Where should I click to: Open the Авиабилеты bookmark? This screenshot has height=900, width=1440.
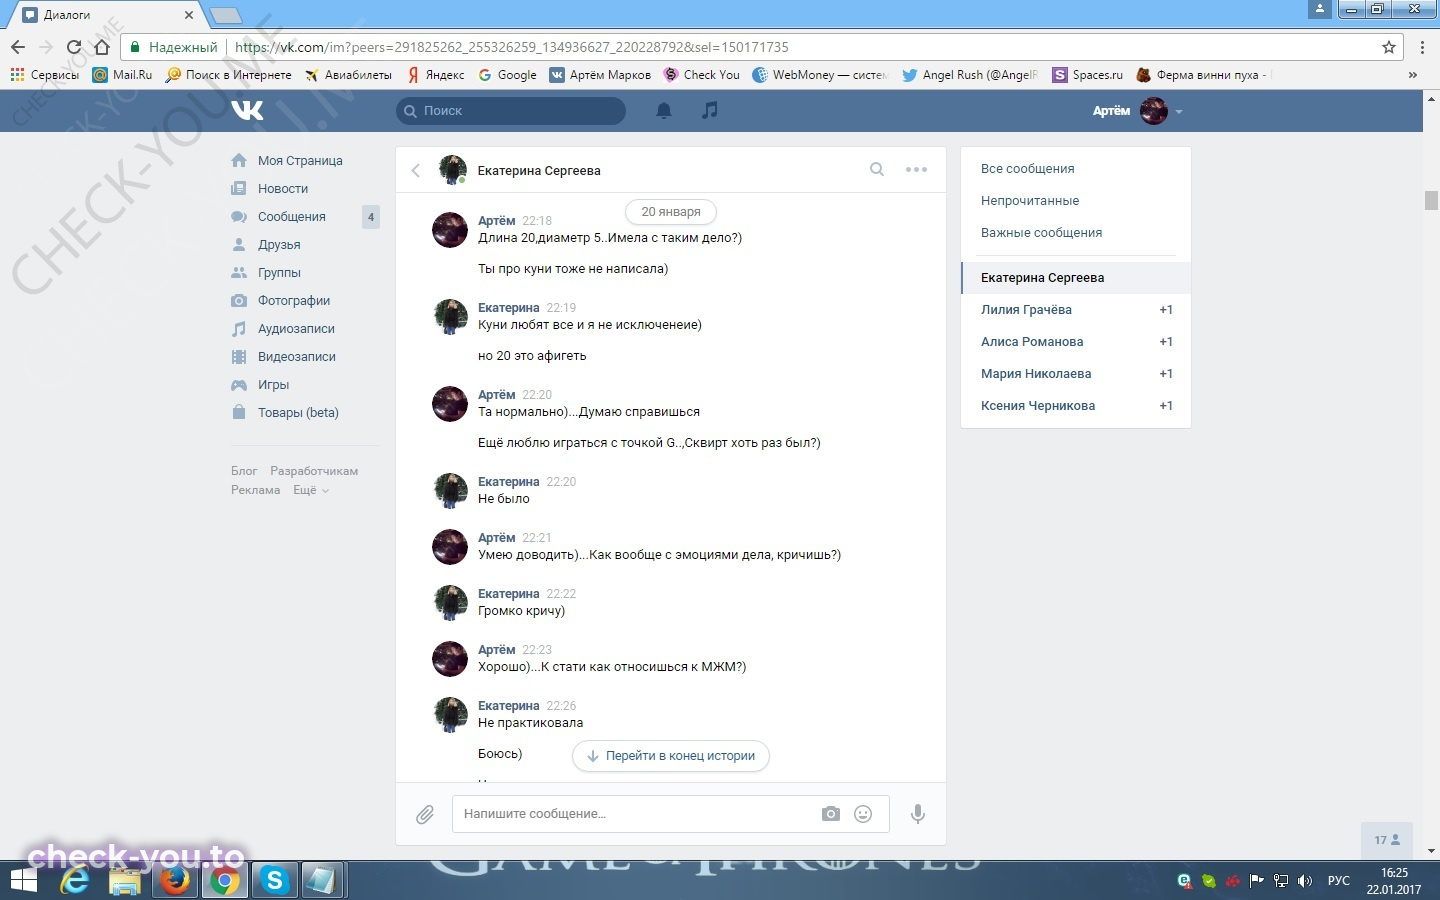point(348,75)
